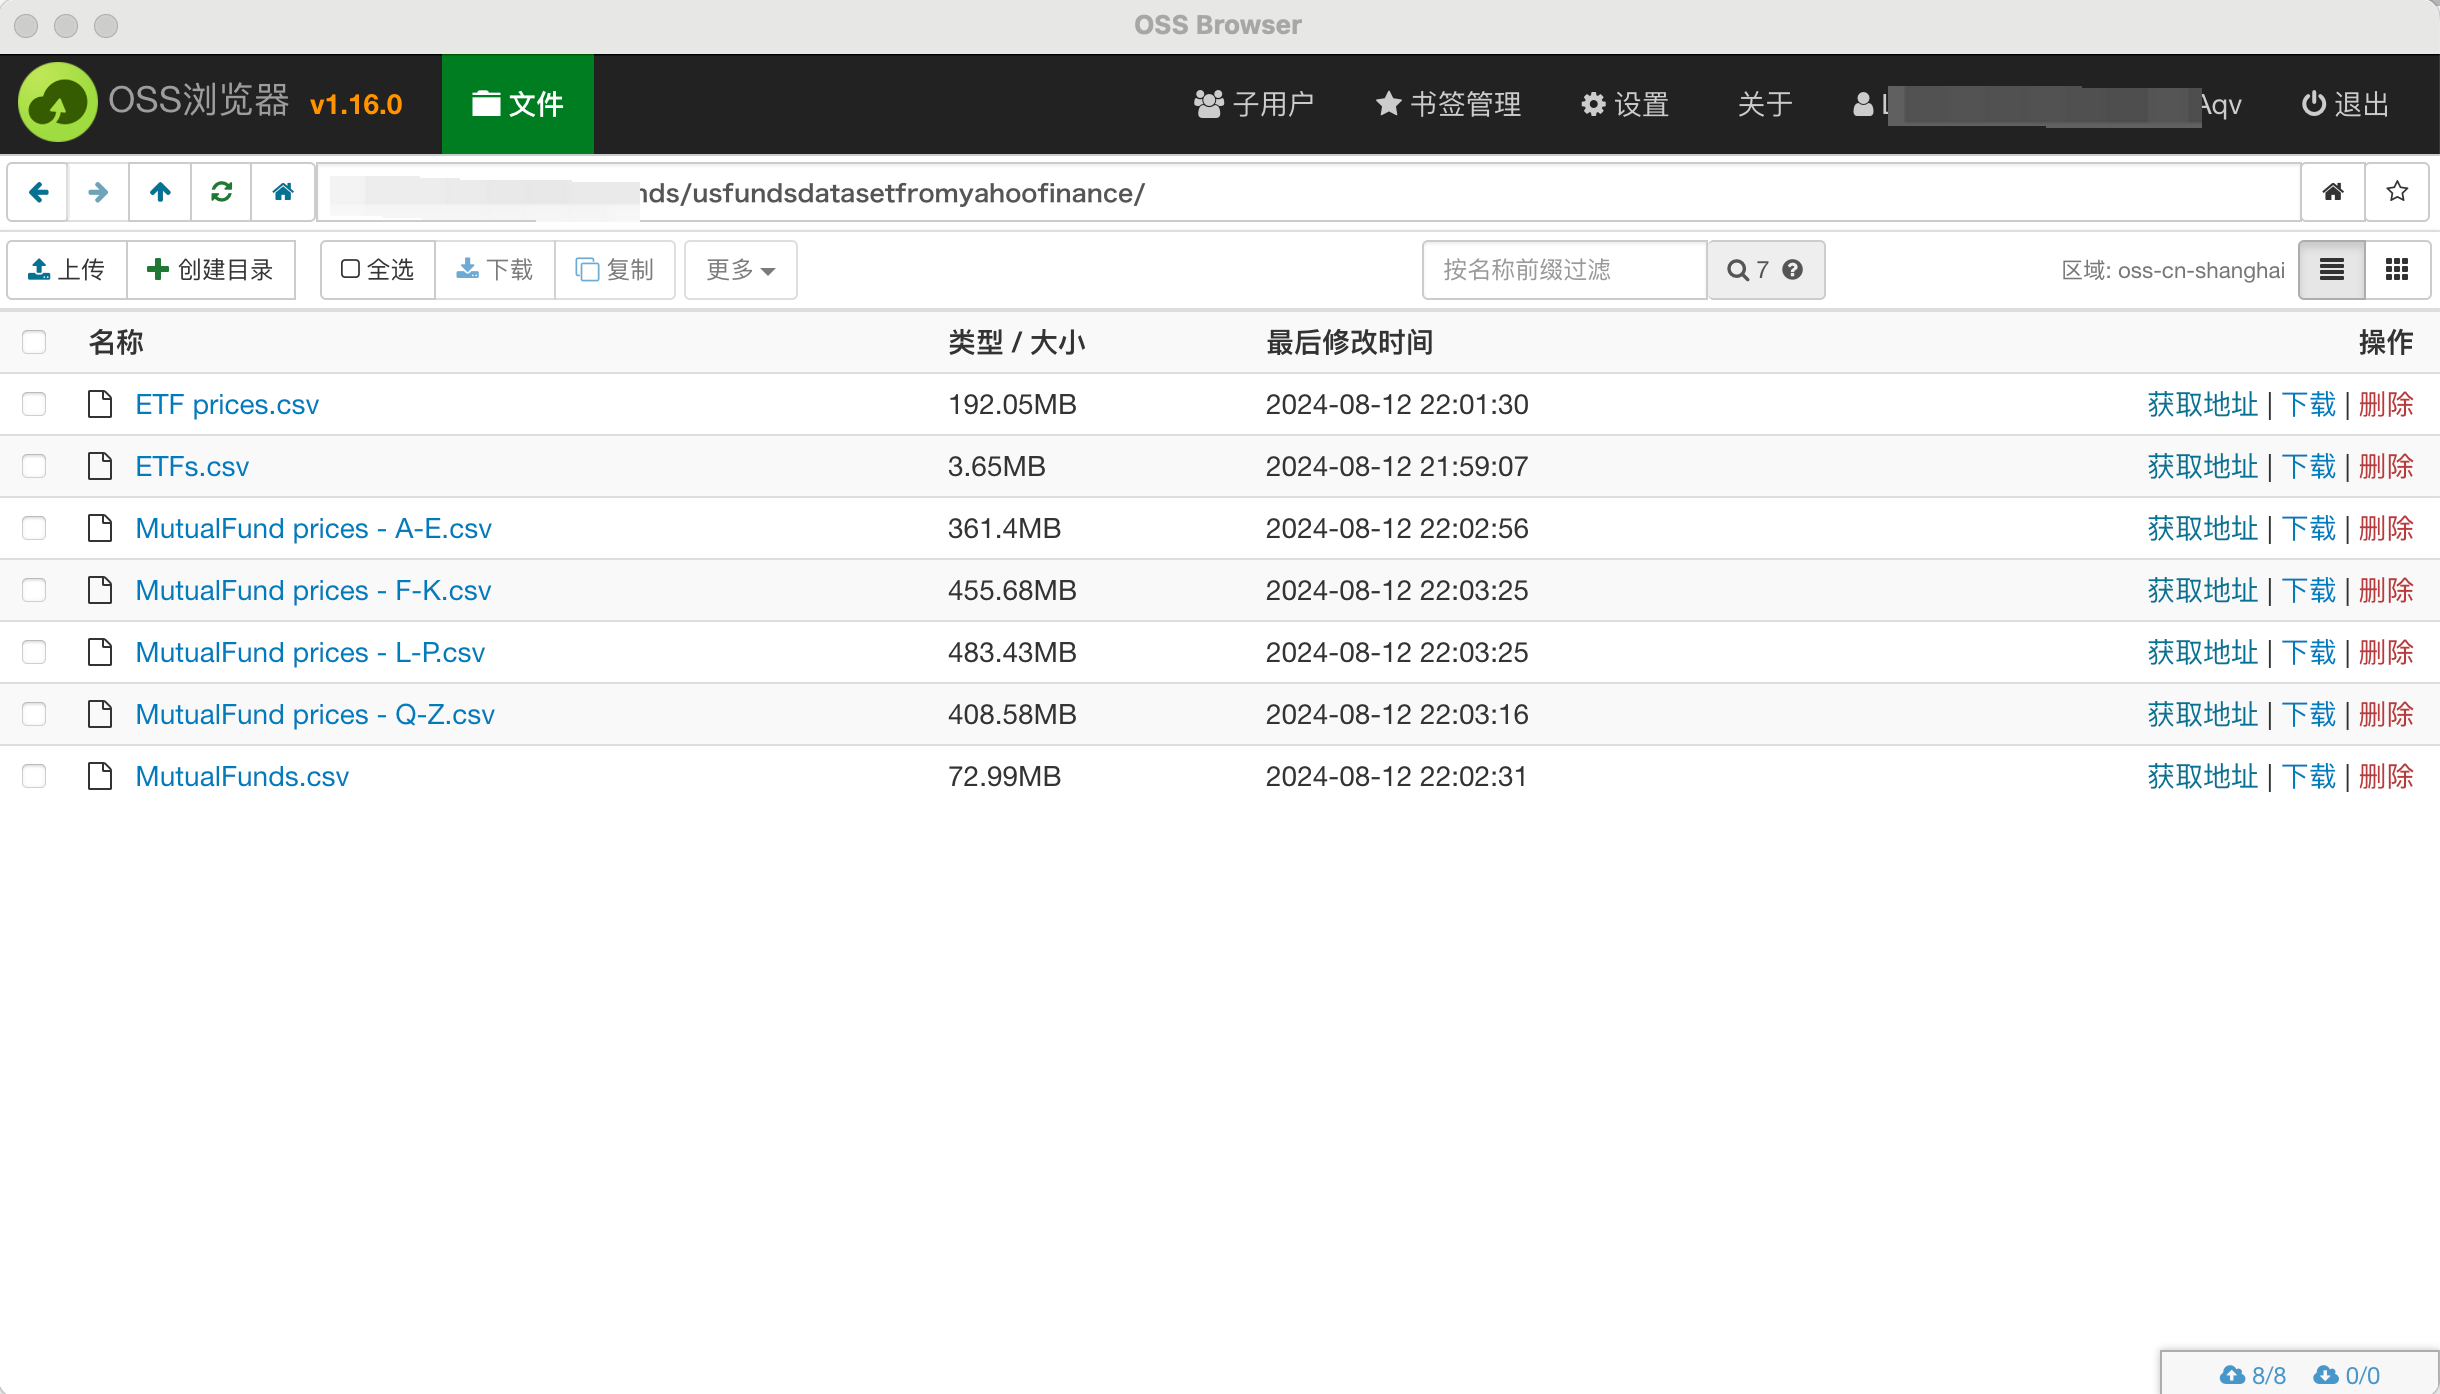Select MutualFunds.csv row checkbox
The width and height of the screenshot is (2440, 1394).
coord(34,776)
